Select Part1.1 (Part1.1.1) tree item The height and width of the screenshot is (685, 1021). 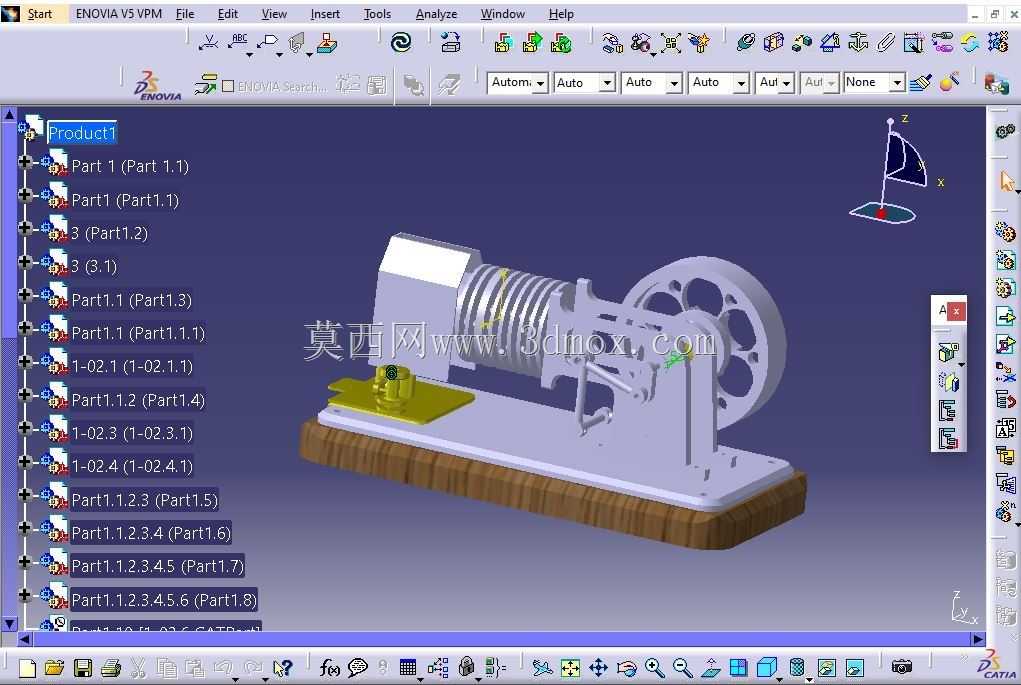(x=138, y=333)
